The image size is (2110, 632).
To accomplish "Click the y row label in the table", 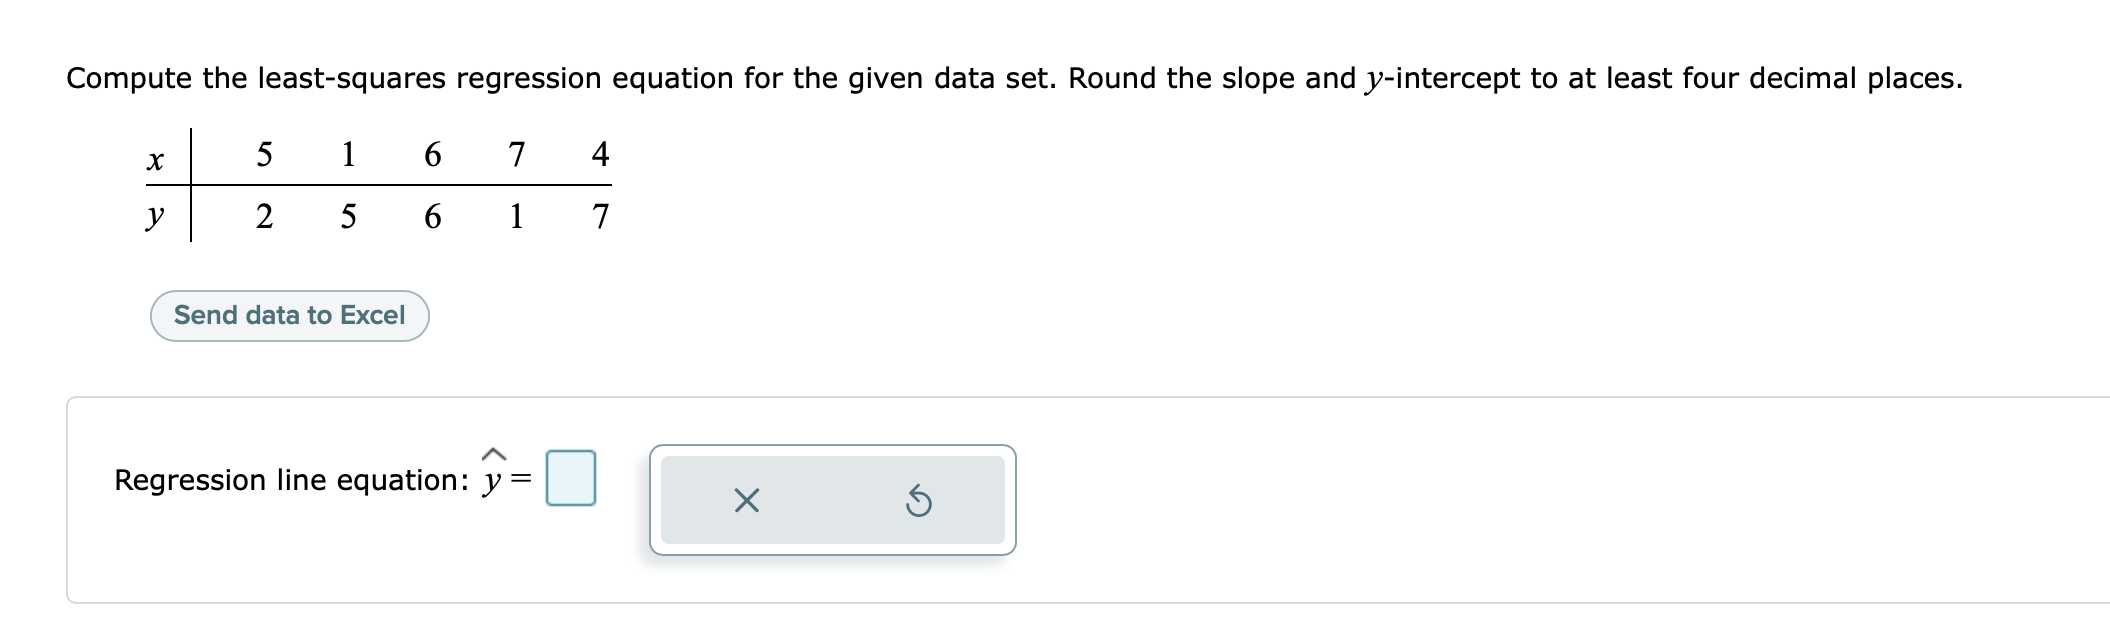I will pos(155,215).
